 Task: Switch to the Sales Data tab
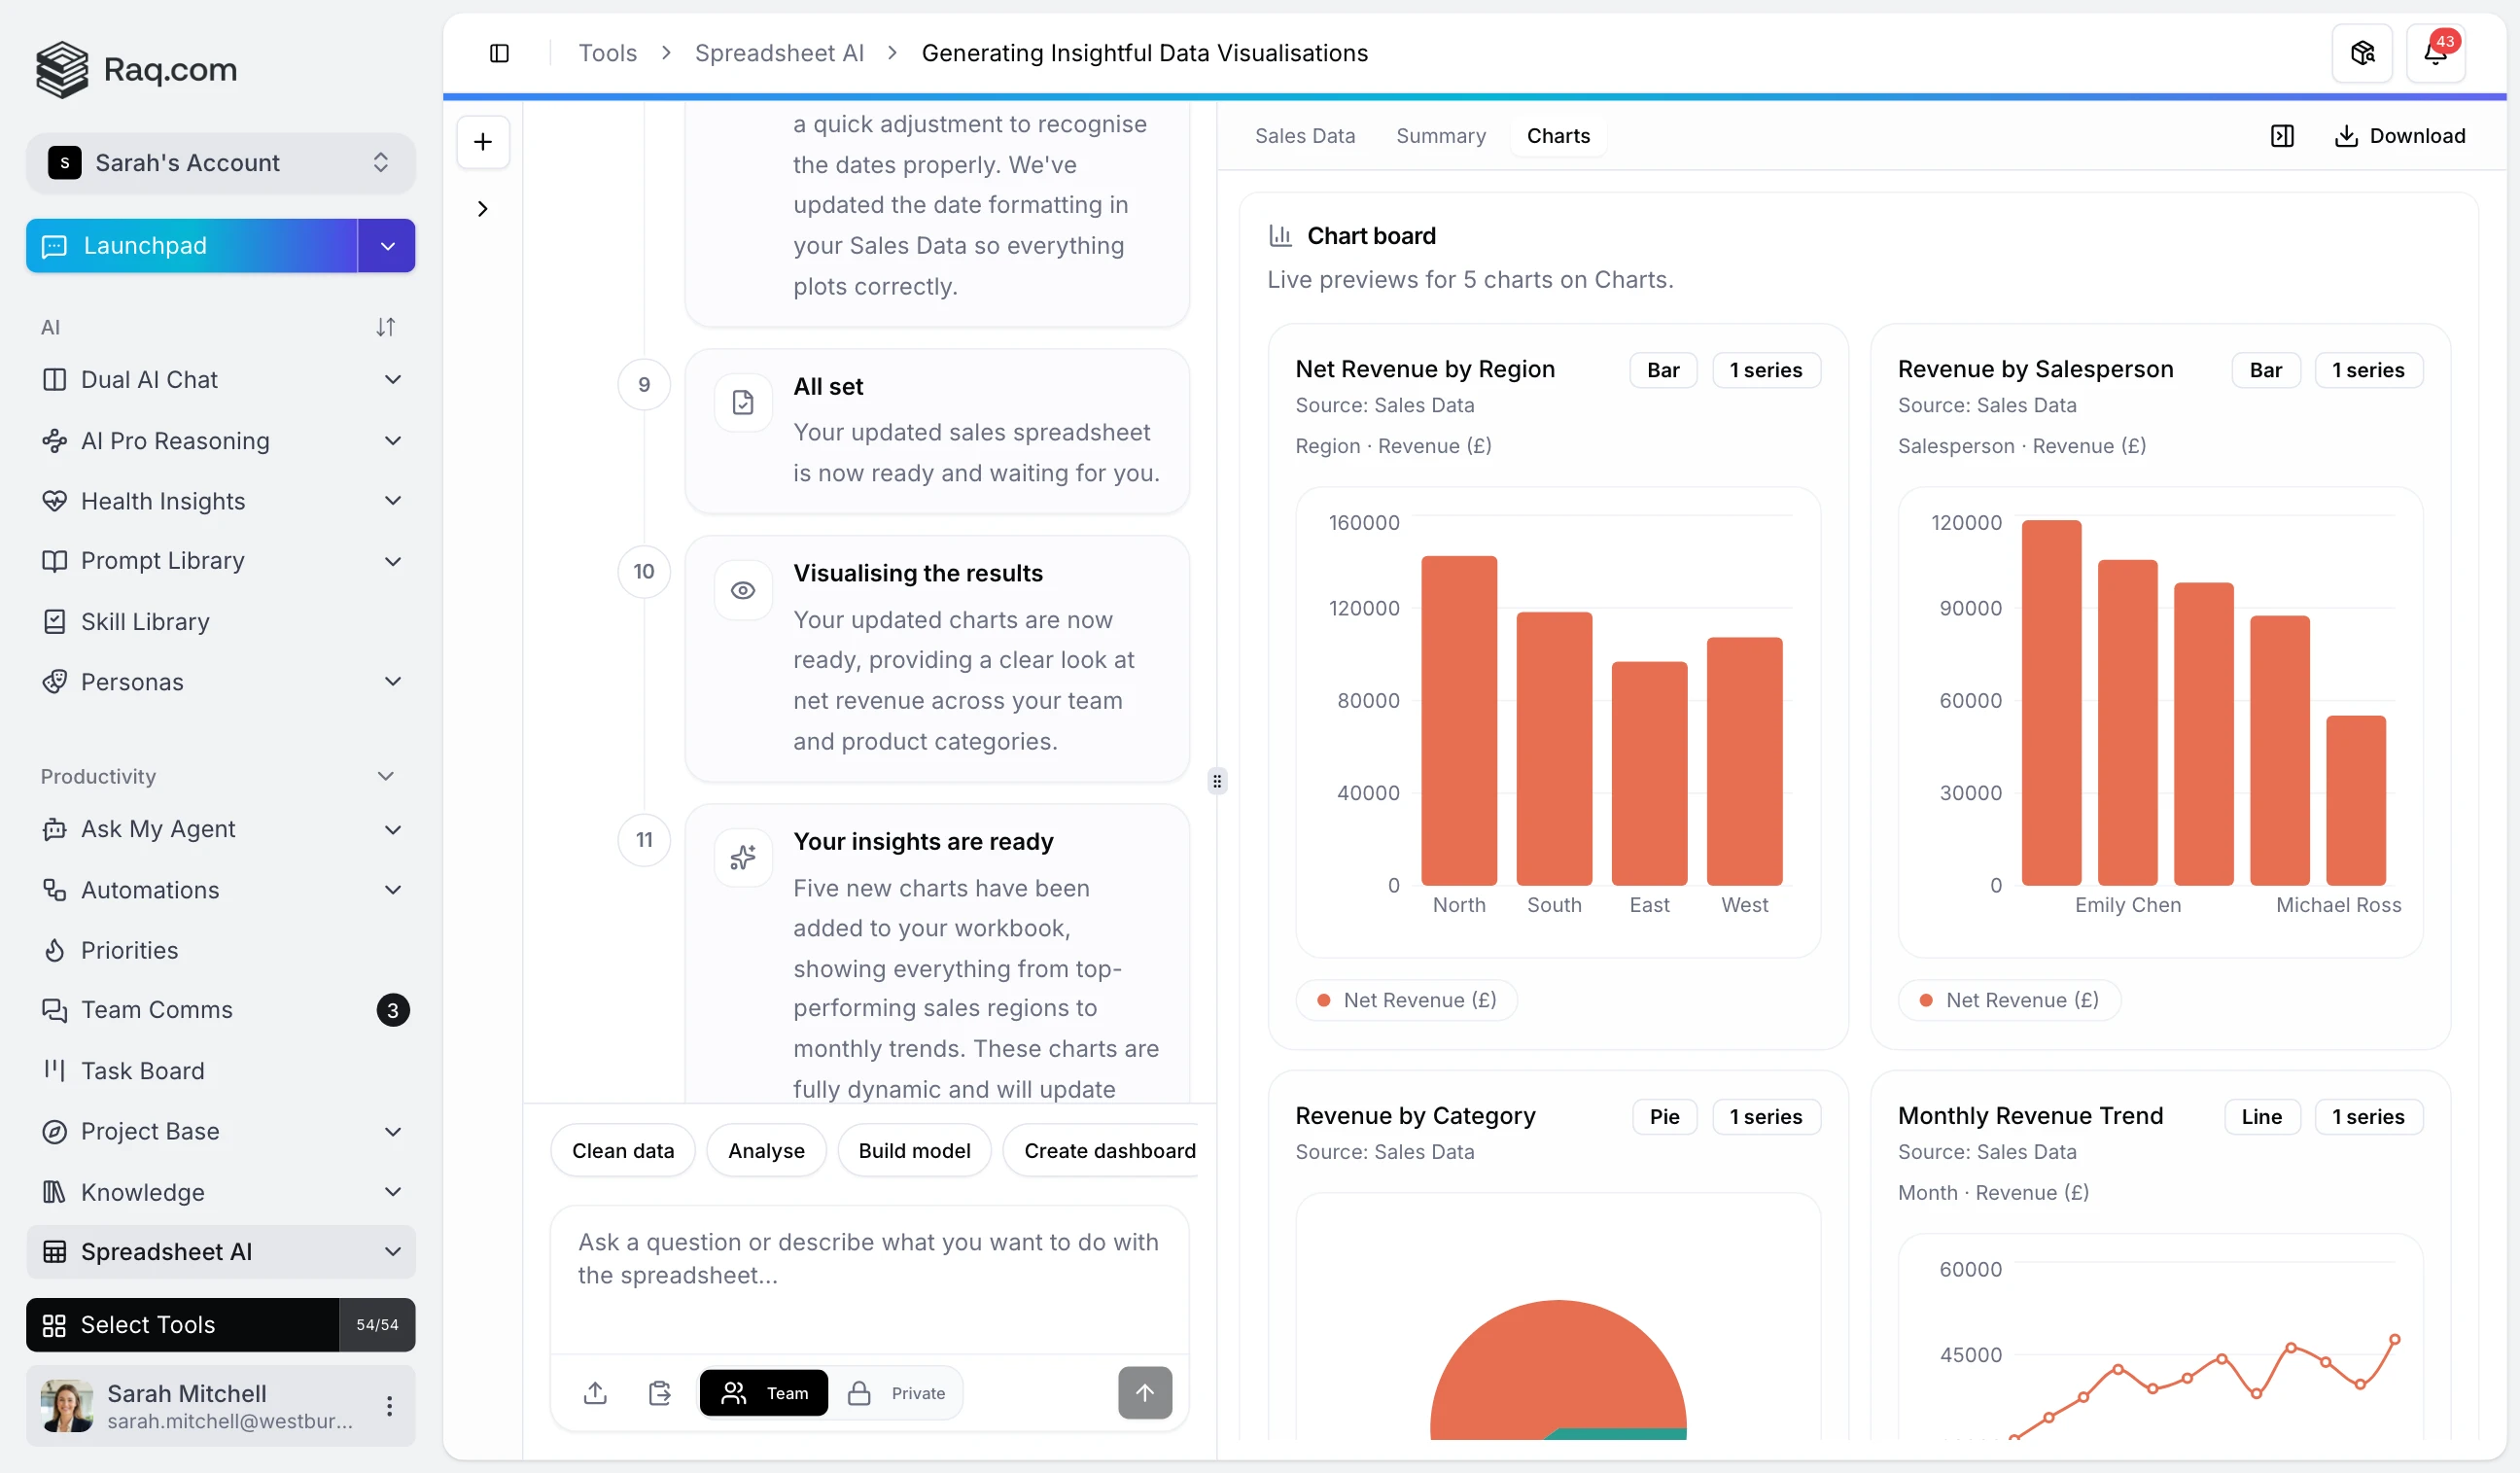click(x=1304, y=136)
